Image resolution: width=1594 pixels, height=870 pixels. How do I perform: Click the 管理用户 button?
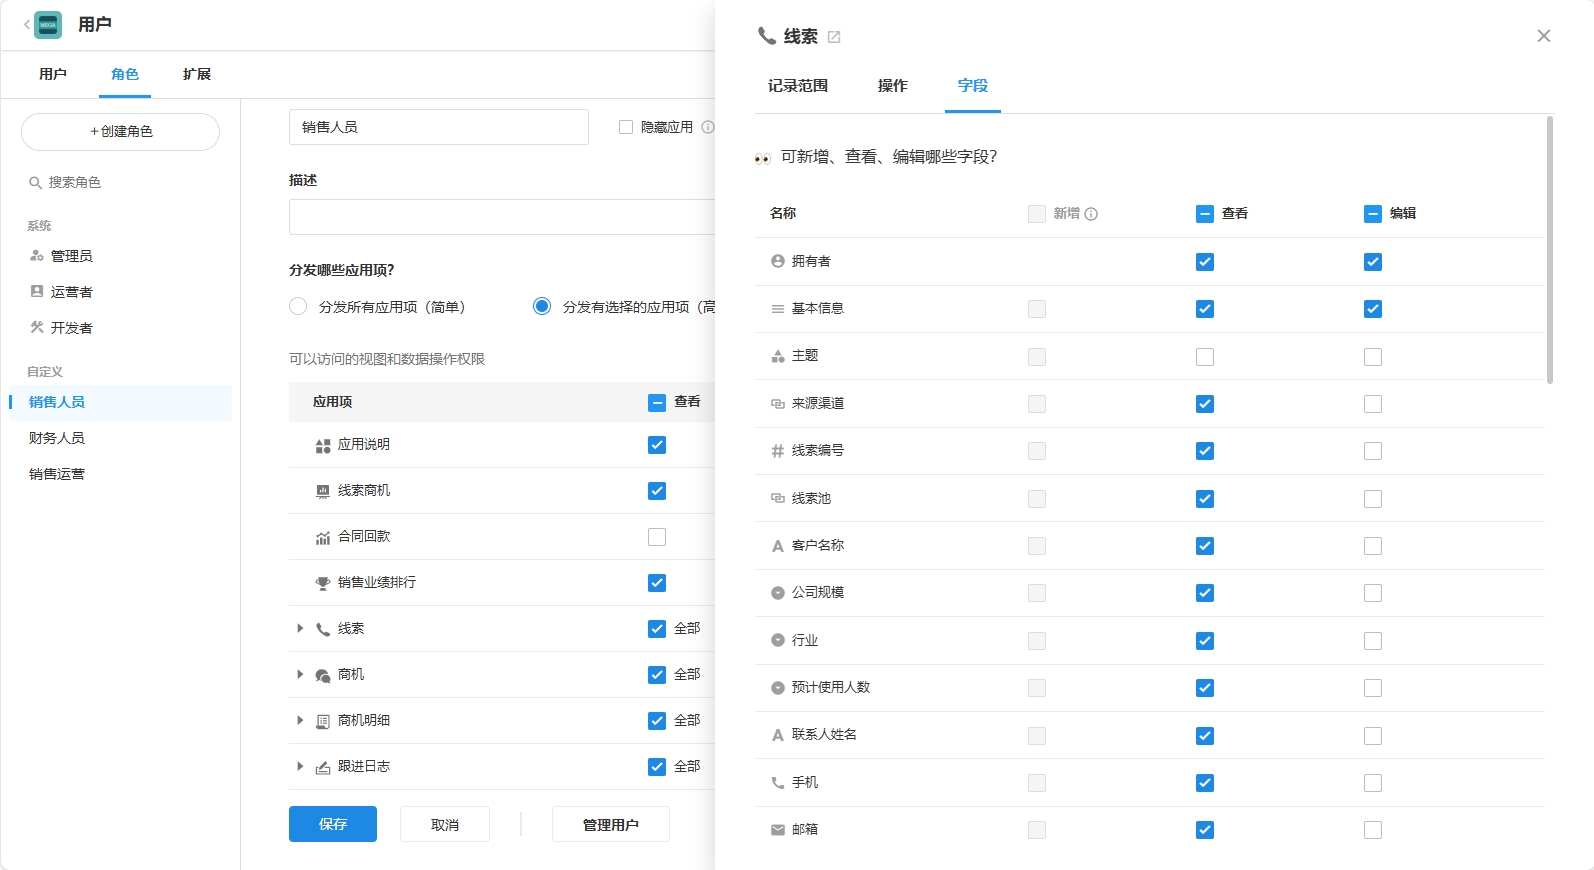coord(611,824)
